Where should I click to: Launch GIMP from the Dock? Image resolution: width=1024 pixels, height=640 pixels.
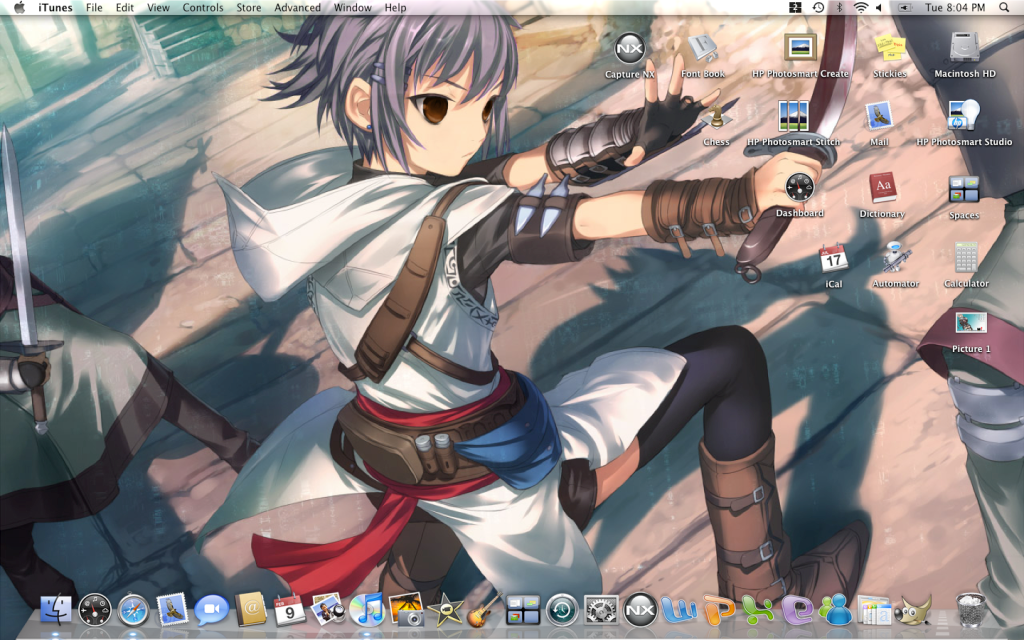pyautogui.click(x=913, y=611)
